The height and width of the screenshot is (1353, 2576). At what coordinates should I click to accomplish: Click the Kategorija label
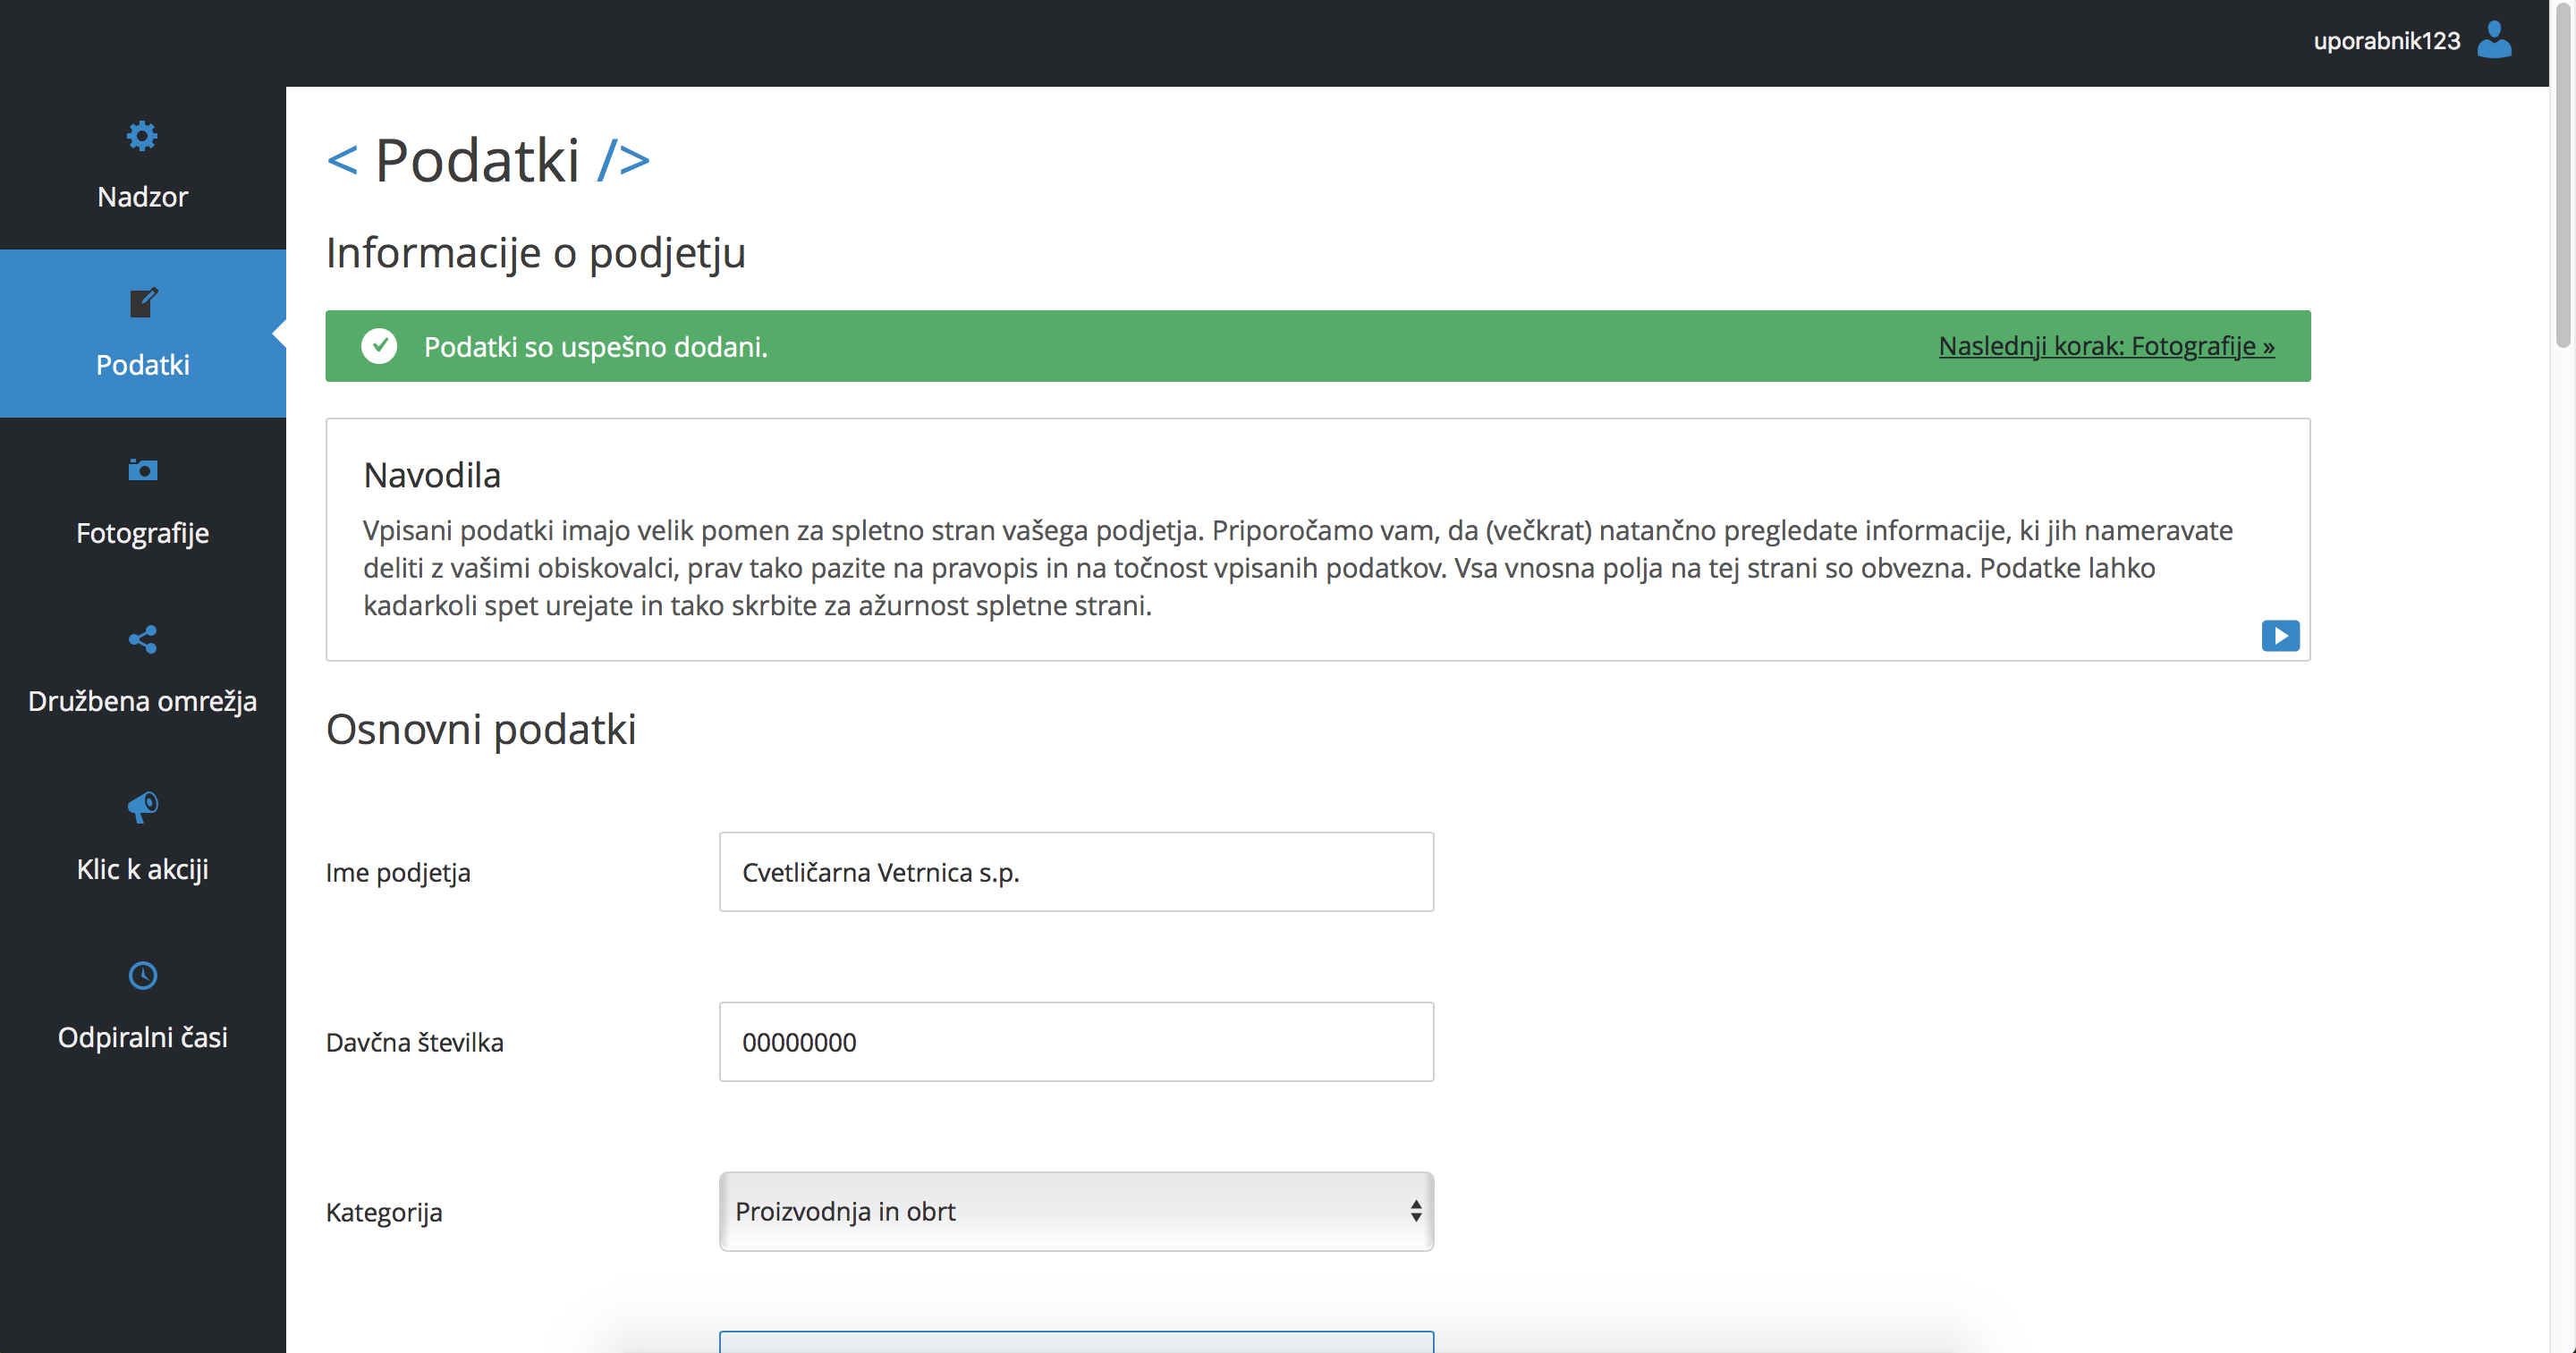click(x=384, y=1212)
